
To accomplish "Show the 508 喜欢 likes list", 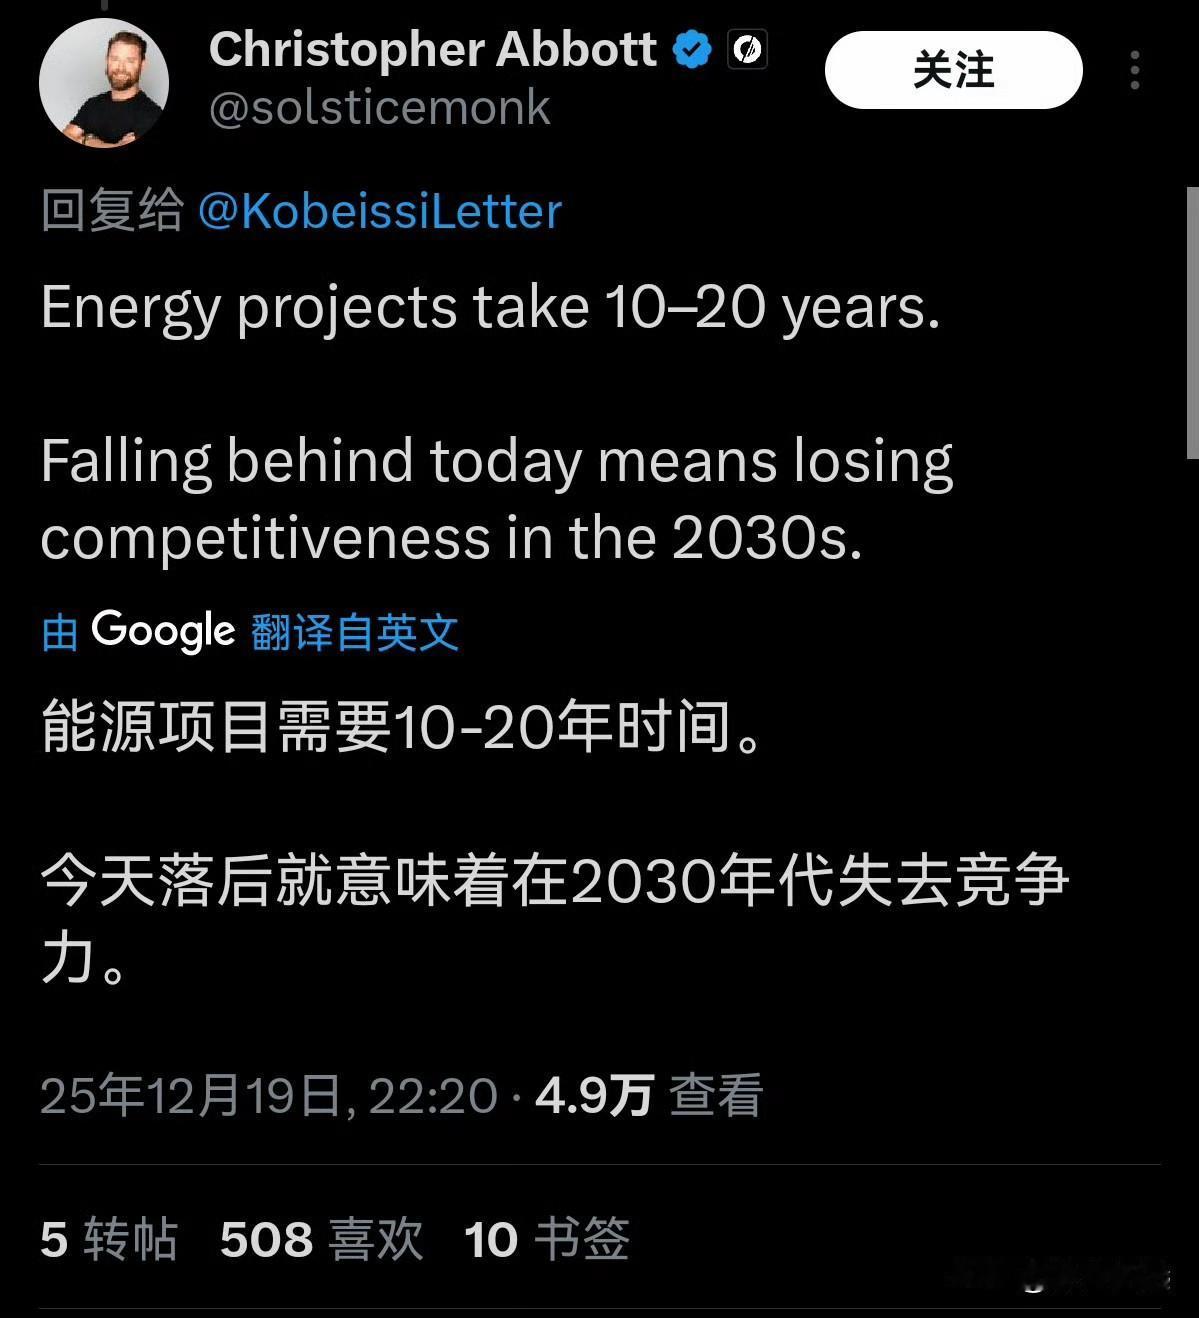I will pyautogui.click(x=321, y=1239).
